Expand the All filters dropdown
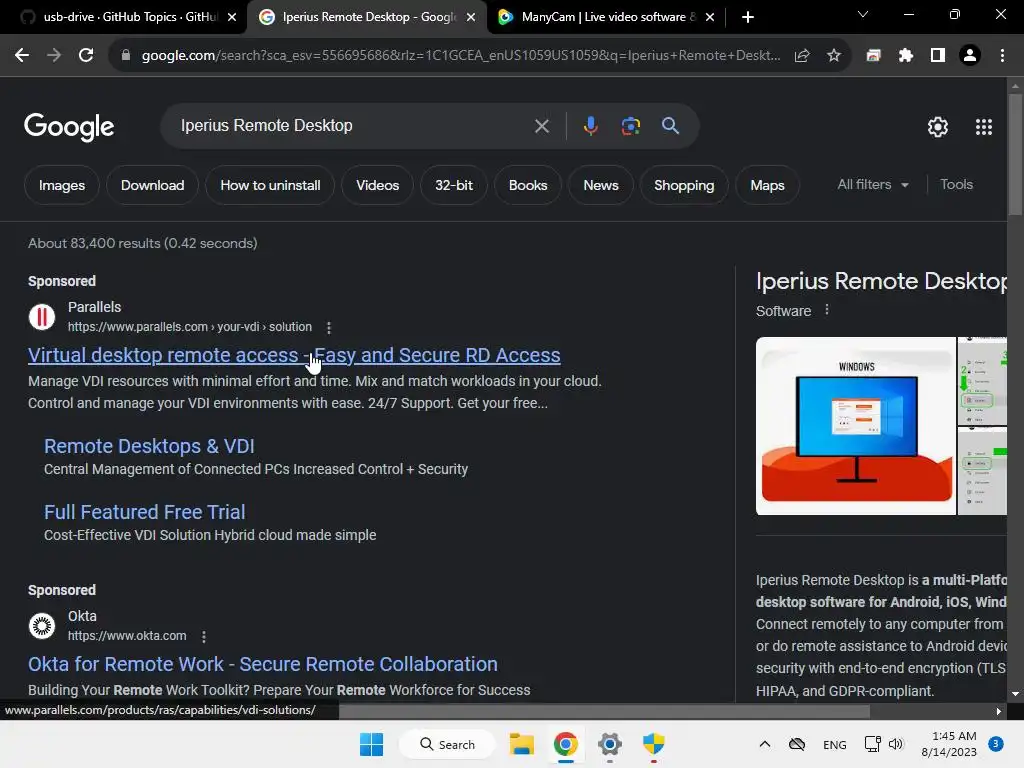Image resolution: width=1024 pixels, height=768 pixels. click(872, 185)
